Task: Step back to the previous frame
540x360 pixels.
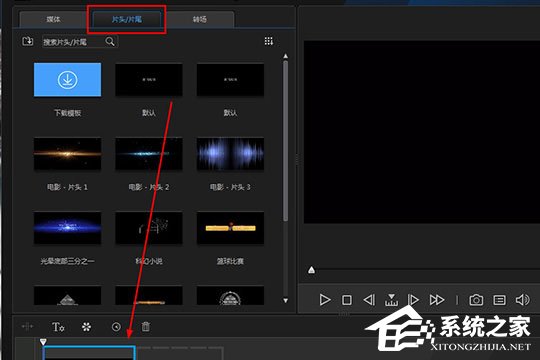Action: click(369, 300)
